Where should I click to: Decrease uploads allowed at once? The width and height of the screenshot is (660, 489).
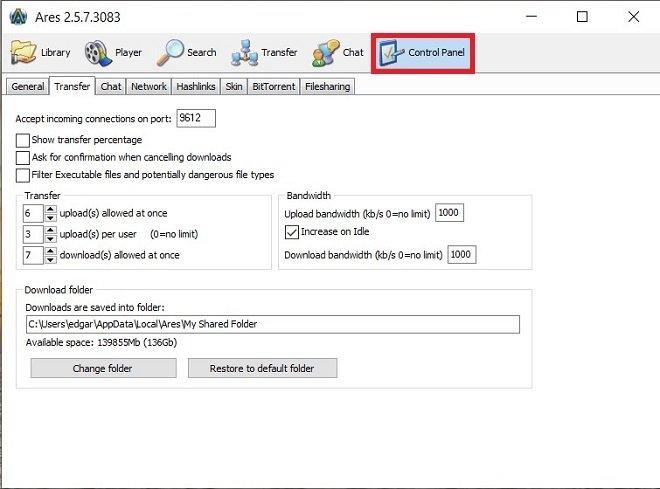pyautogui.click(x=51, y=218)
